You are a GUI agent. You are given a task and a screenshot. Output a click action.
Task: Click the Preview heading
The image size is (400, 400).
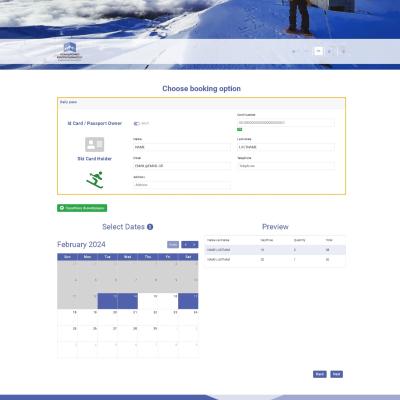(x=275, y=227)
